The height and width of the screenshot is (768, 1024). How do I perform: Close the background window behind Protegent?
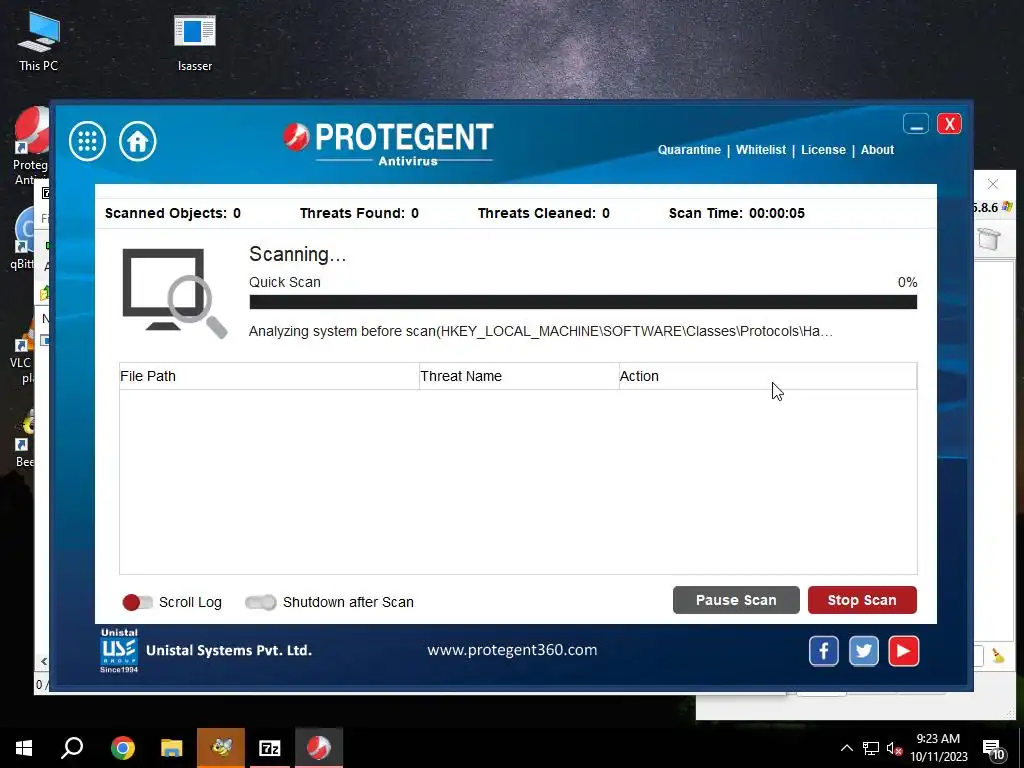pos(993,184)
